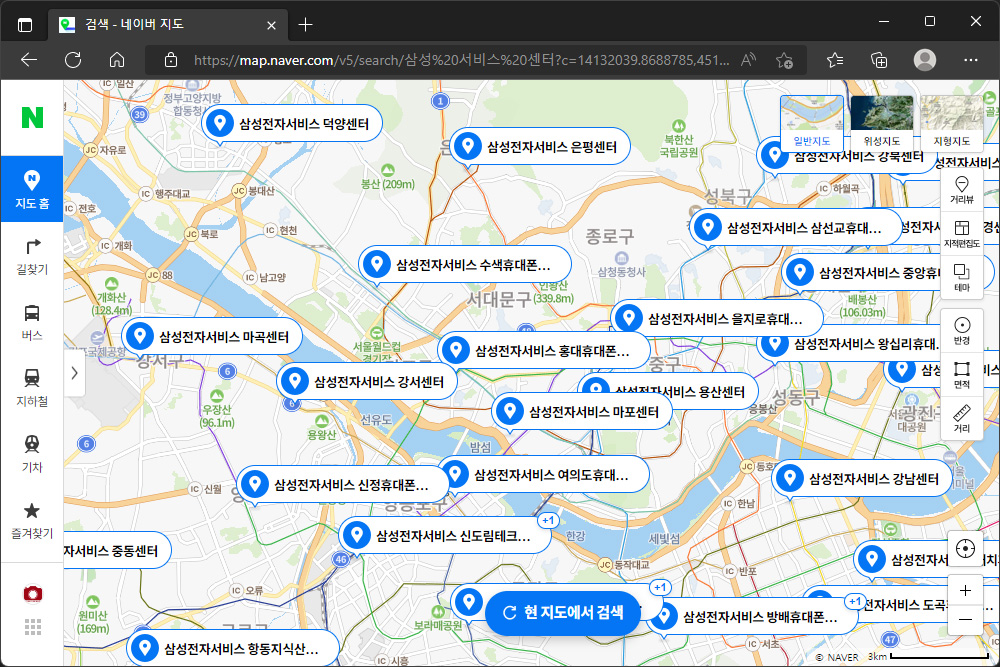
Task: Open the 테마 theme layers
Action: pos(962,277)
